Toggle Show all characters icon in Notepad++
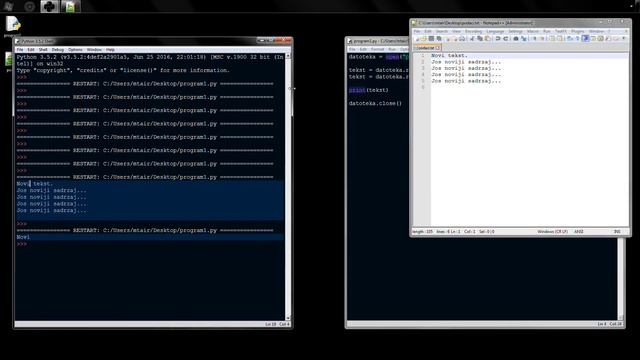 coord(578,38)
